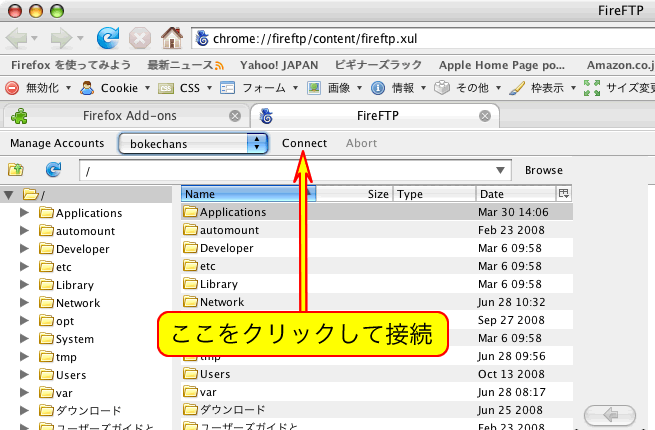655x430 pixels.
Task: Click the Abort button
Action: click(x=361, y=143)
